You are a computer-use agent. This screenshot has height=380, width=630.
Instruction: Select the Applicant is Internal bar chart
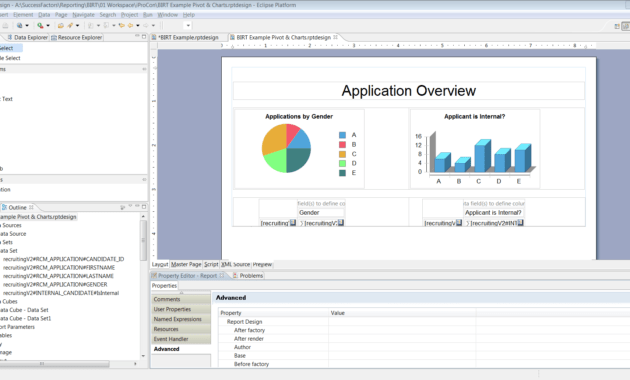[475, 148]
